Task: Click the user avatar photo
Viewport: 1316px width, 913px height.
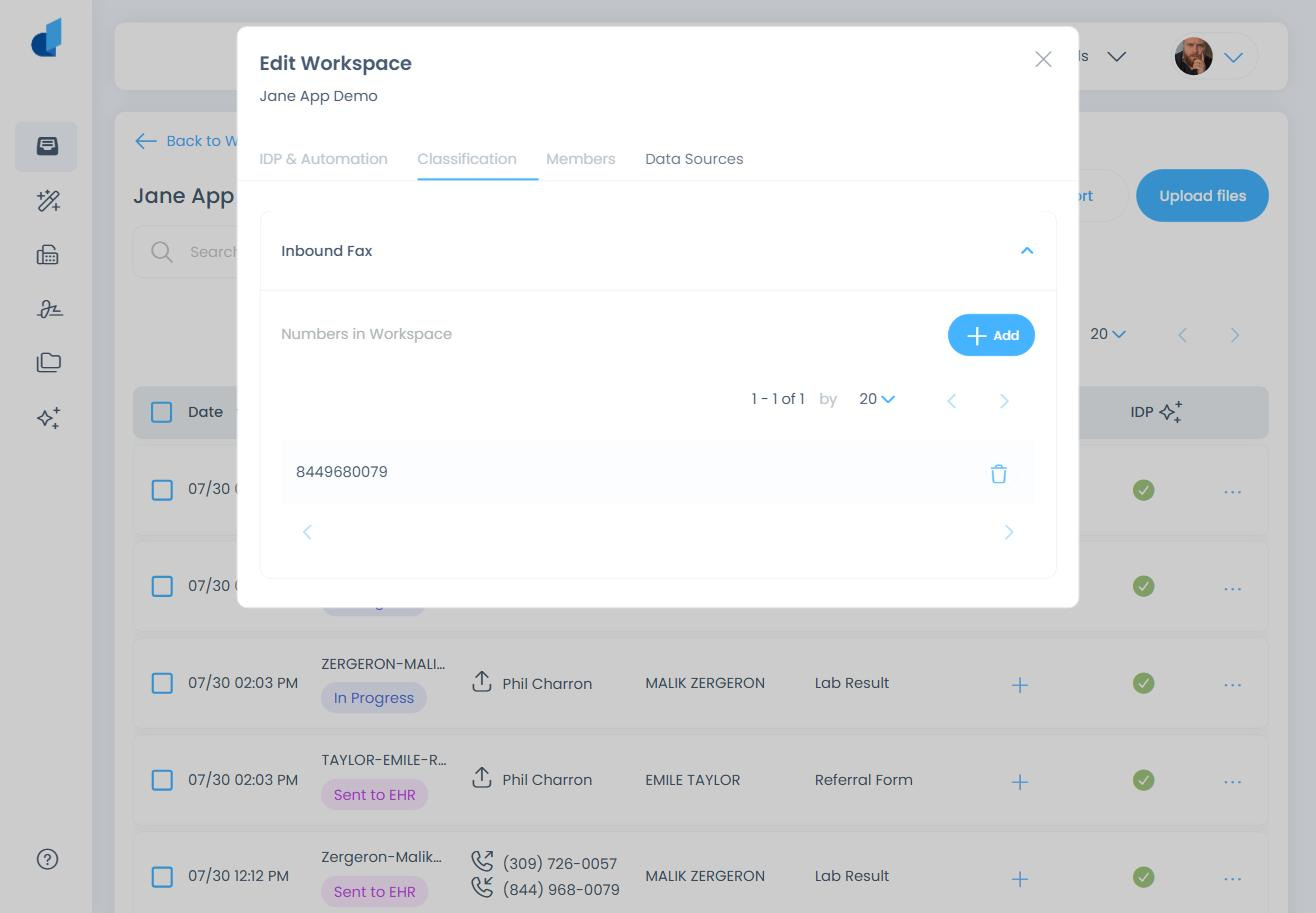Action: pyautogui.click(x=1193, y=57)
